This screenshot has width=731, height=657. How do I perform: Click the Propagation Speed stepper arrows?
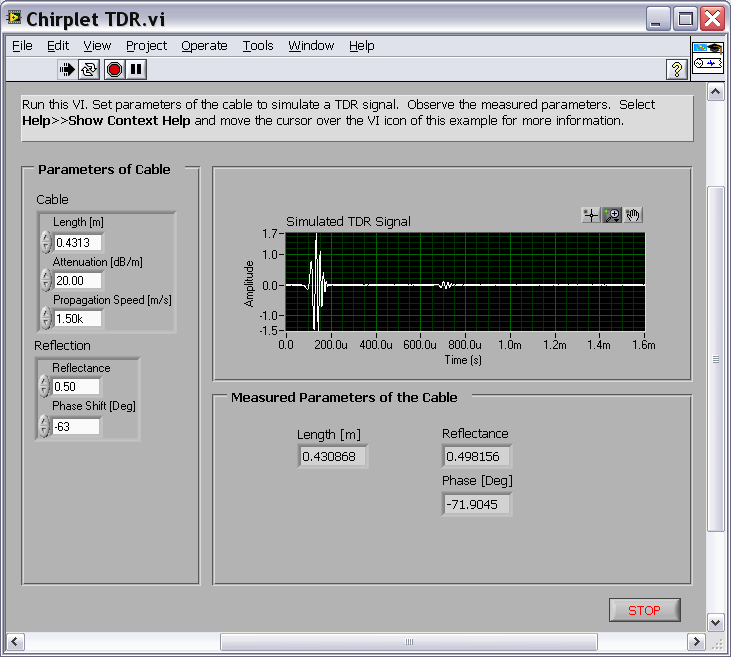[45, 318]
